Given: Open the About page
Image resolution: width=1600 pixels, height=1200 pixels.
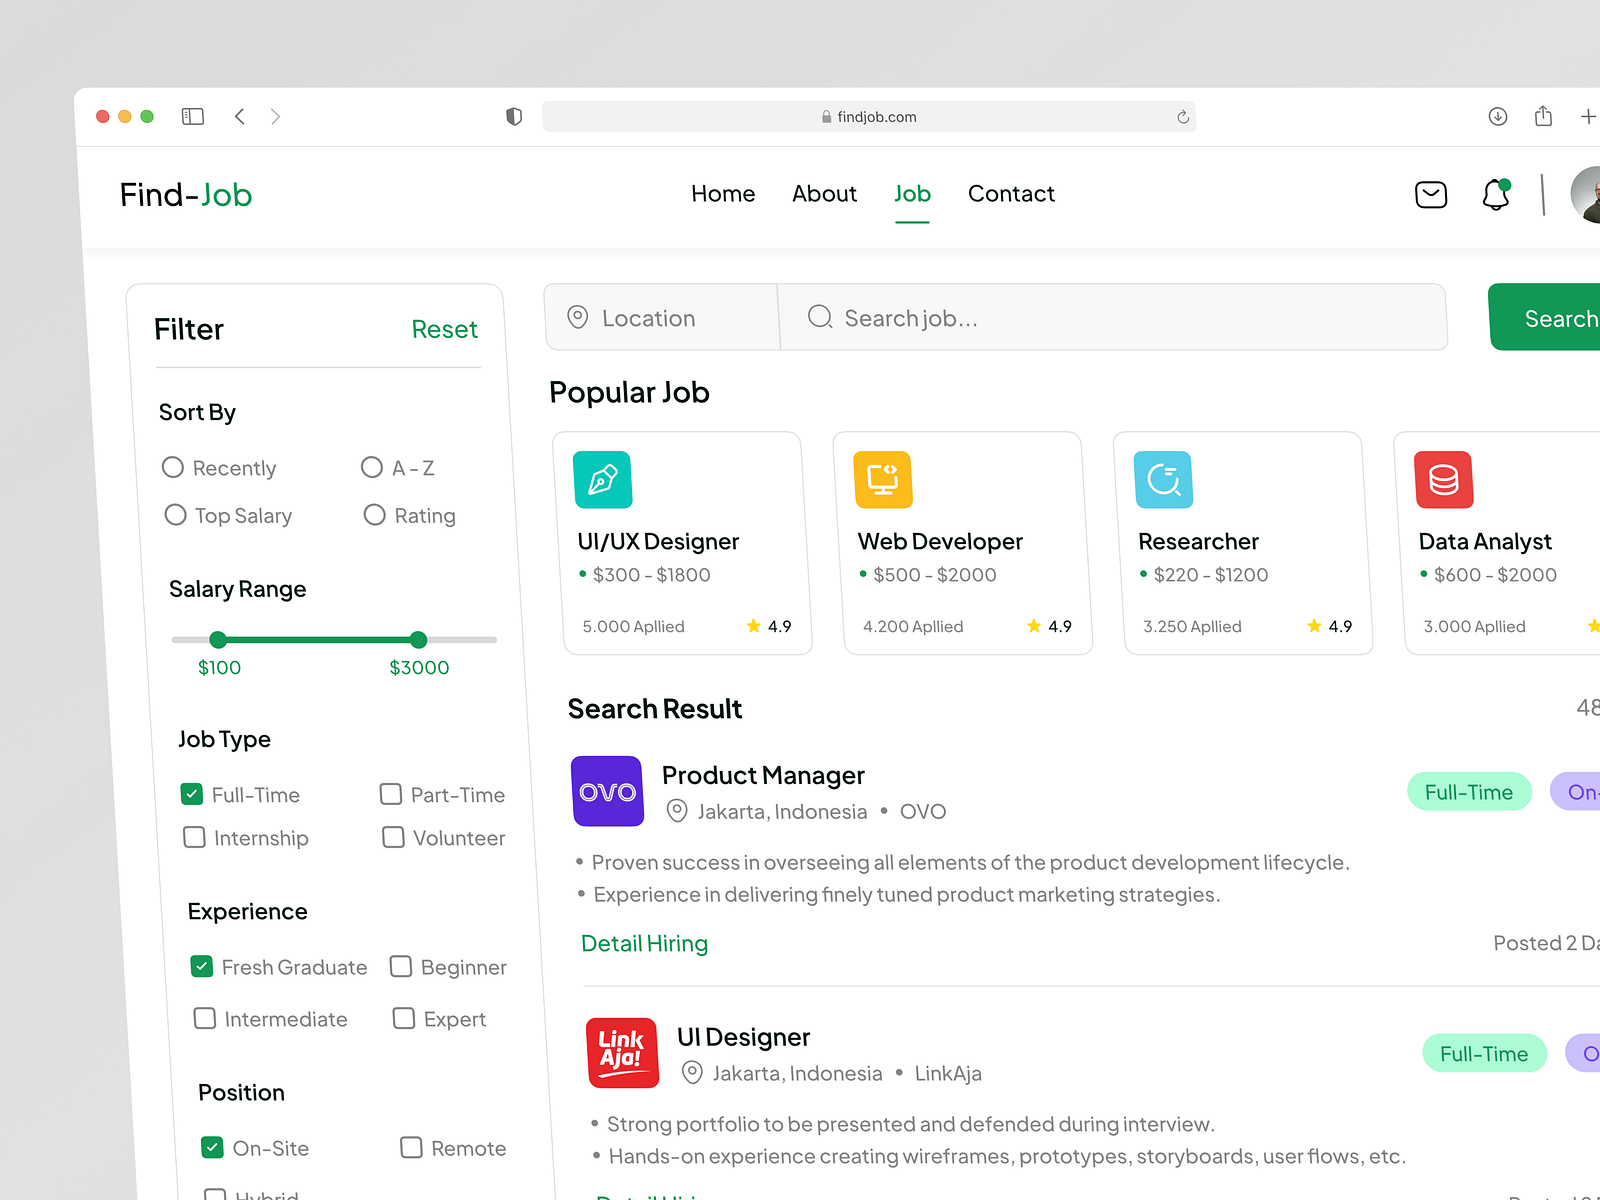Looking at the screenshot, I should (824, 194).
